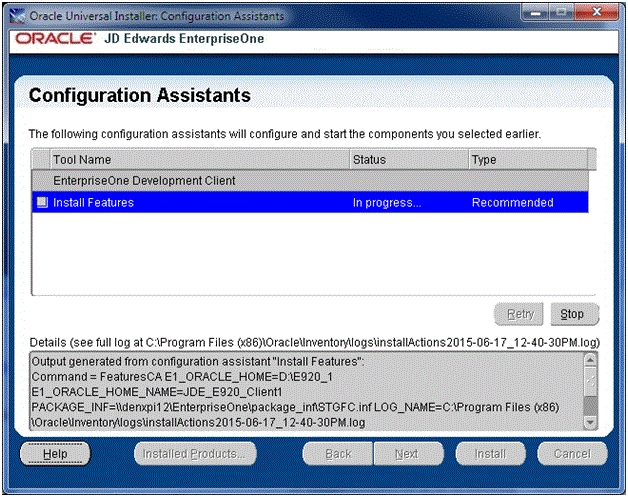This screenshot has height=497, width=628.
Task: Click the ORACLE logo in the banner
Action: (55, 38)
